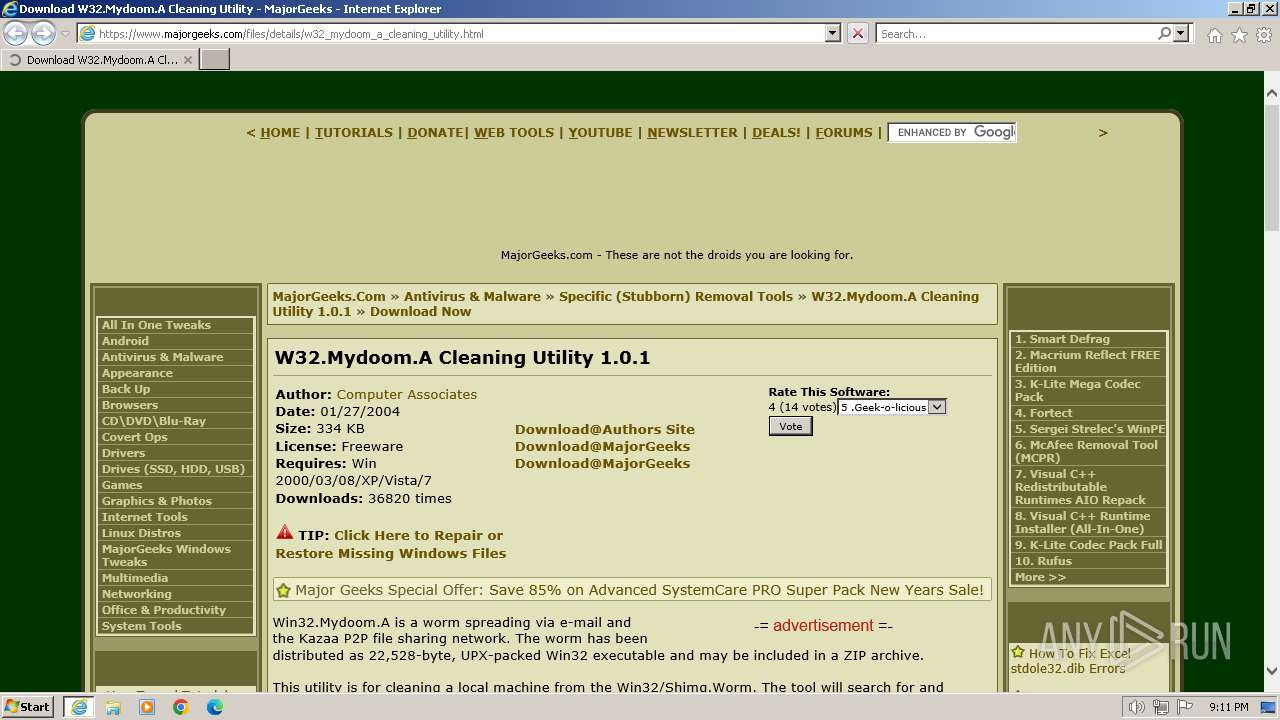Click Download@Authors Site link
The height and width of the screenshot is (720, 1280).
(605, 430)
